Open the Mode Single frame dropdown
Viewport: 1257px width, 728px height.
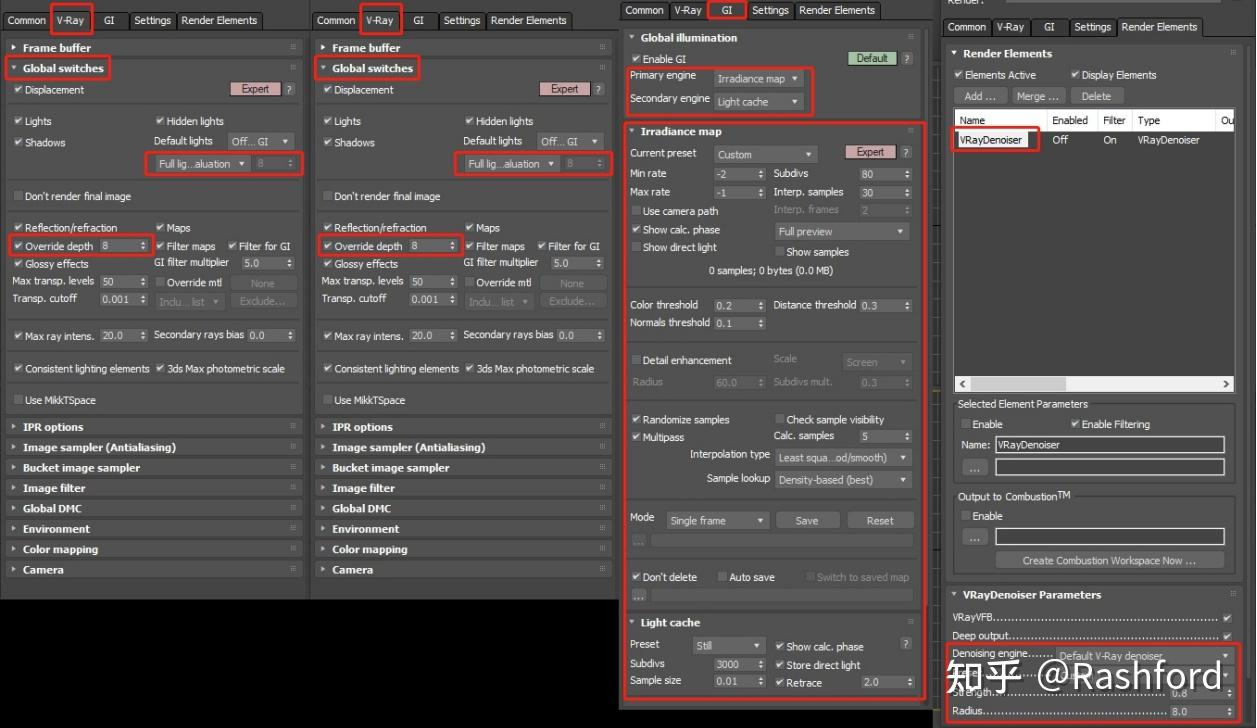pyautogui.click(x=718, y=520)
